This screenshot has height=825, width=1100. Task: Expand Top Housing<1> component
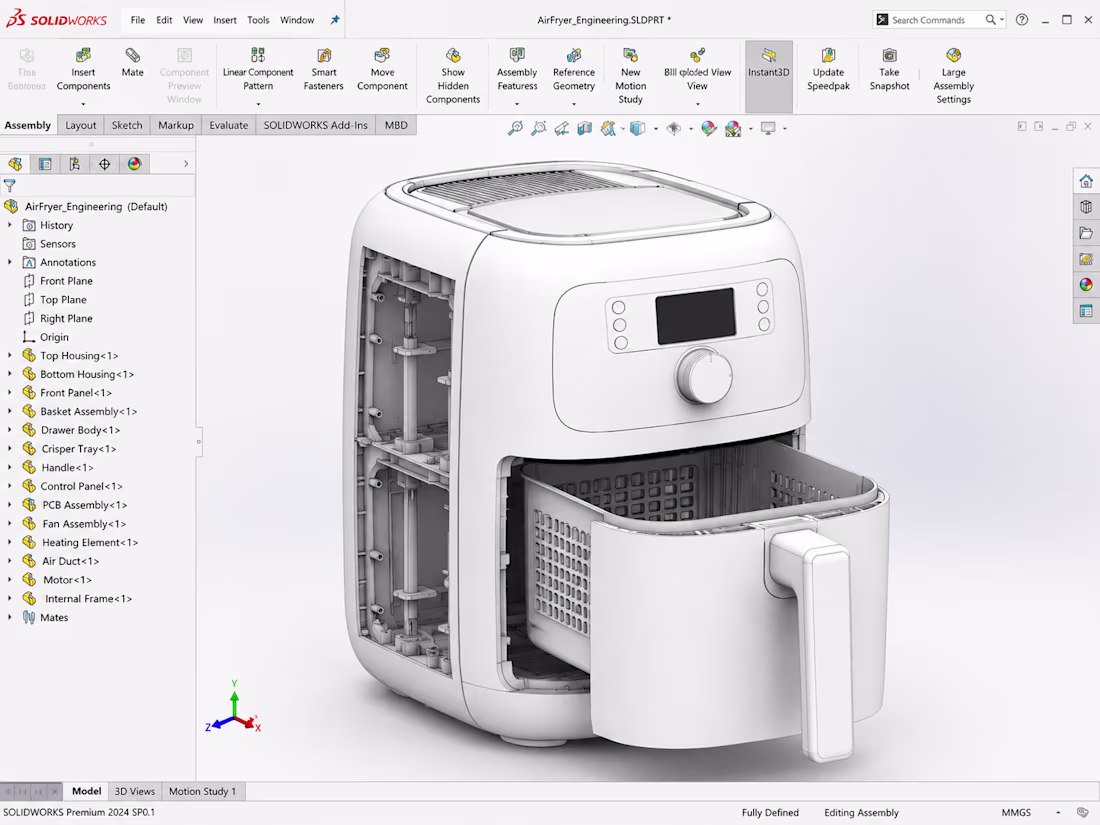(10, 356)
